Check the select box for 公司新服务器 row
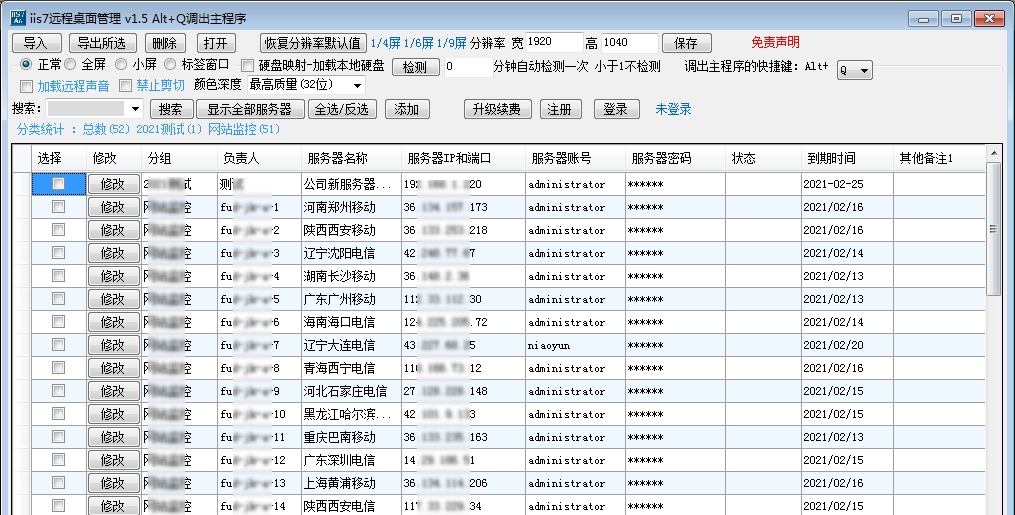Viewport: 1015px width, 515px height. pyautogui.click(x=59, y=184)
